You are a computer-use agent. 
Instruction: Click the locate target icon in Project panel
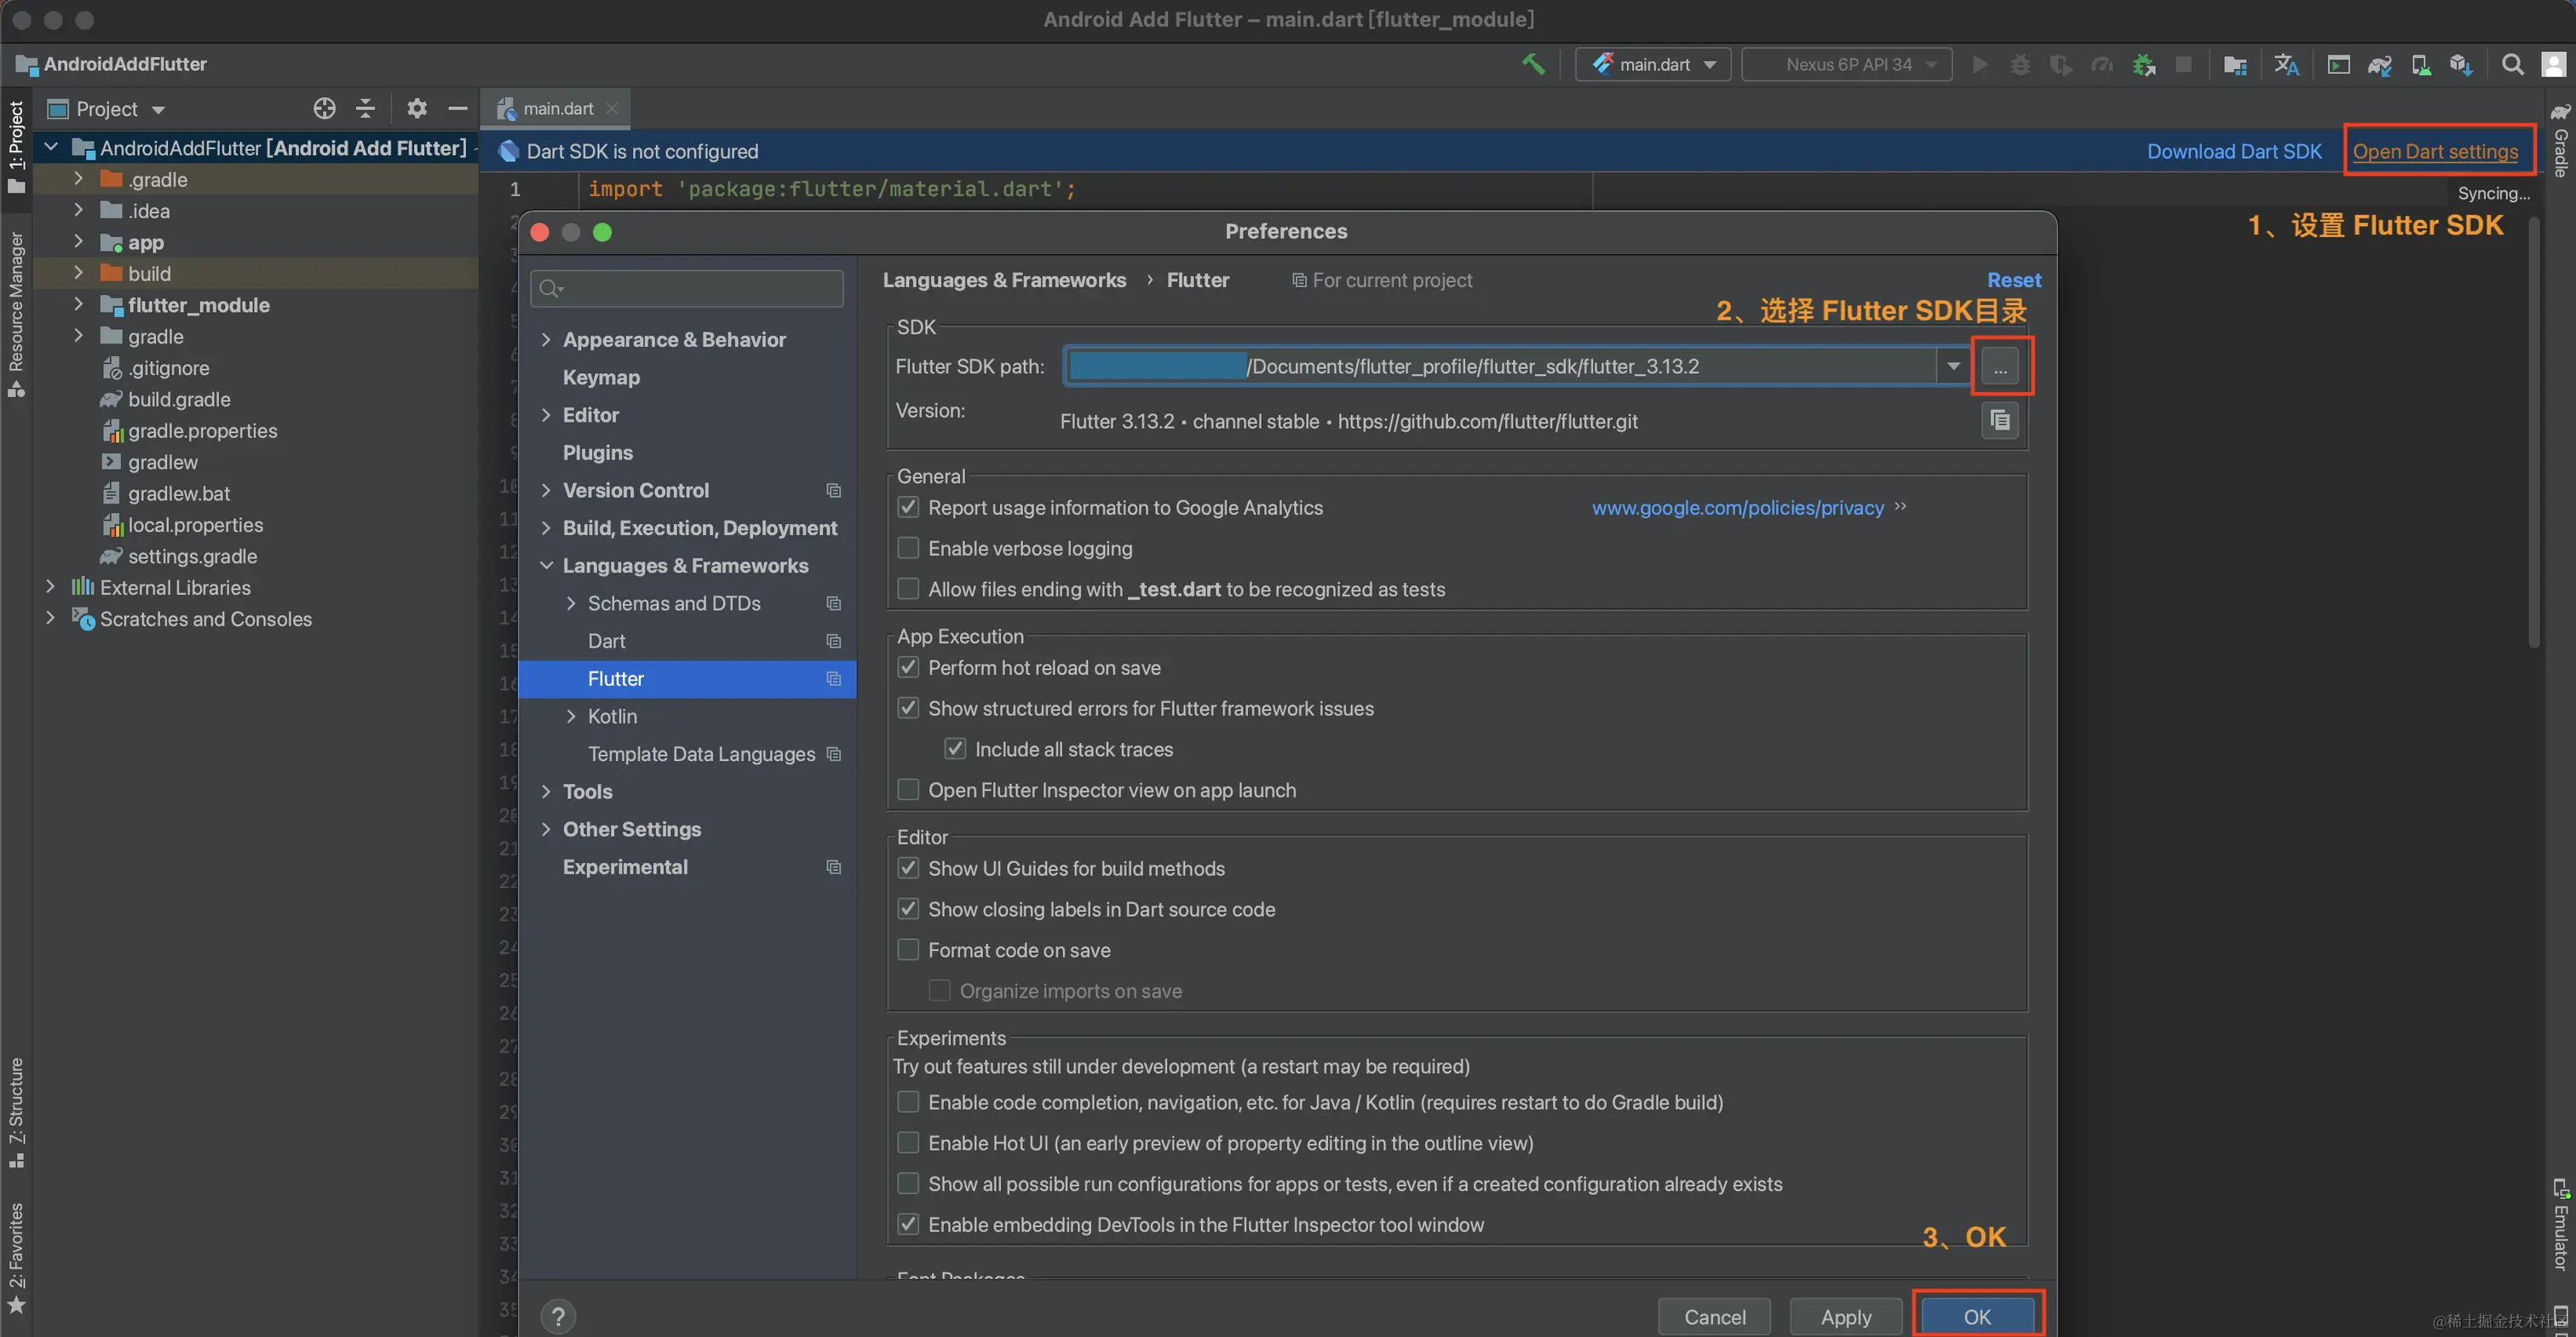[x=324, y=108]
